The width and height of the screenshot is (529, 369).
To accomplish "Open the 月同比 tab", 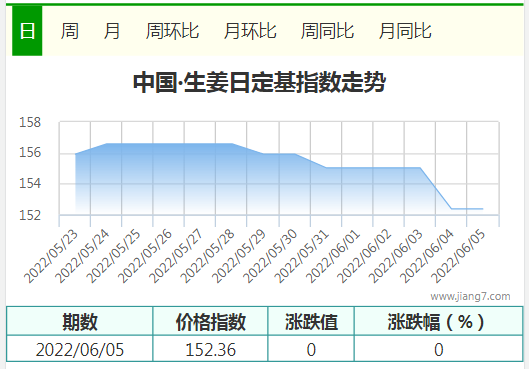I will point(405,31).
